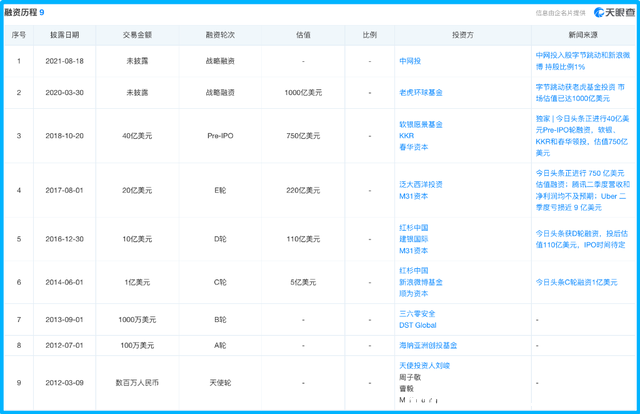Viewport: 640px width, 414px height.
Task: Click the 100万美元 transaction amount
Action: (x=137, y=345)
